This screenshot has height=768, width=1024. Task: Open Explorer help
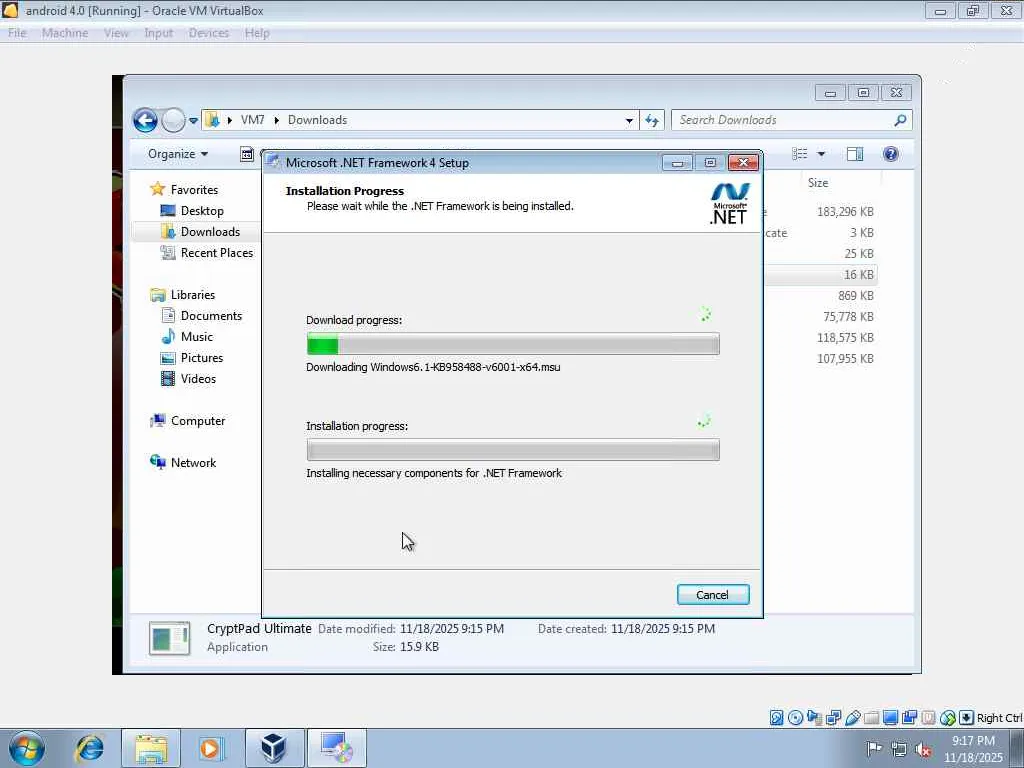[891, 154]
